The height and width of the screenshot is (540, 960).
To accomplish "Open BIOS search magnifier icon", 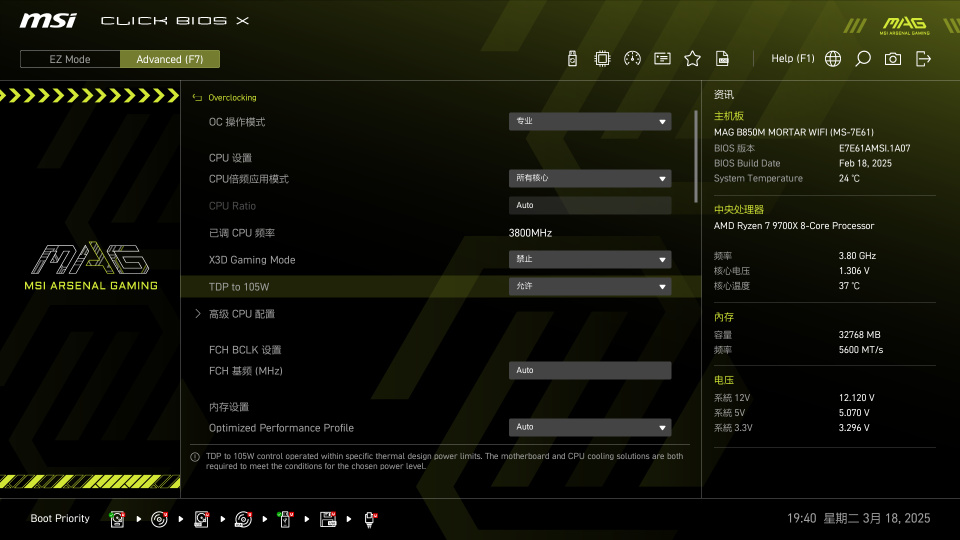I will click(863, 59).
